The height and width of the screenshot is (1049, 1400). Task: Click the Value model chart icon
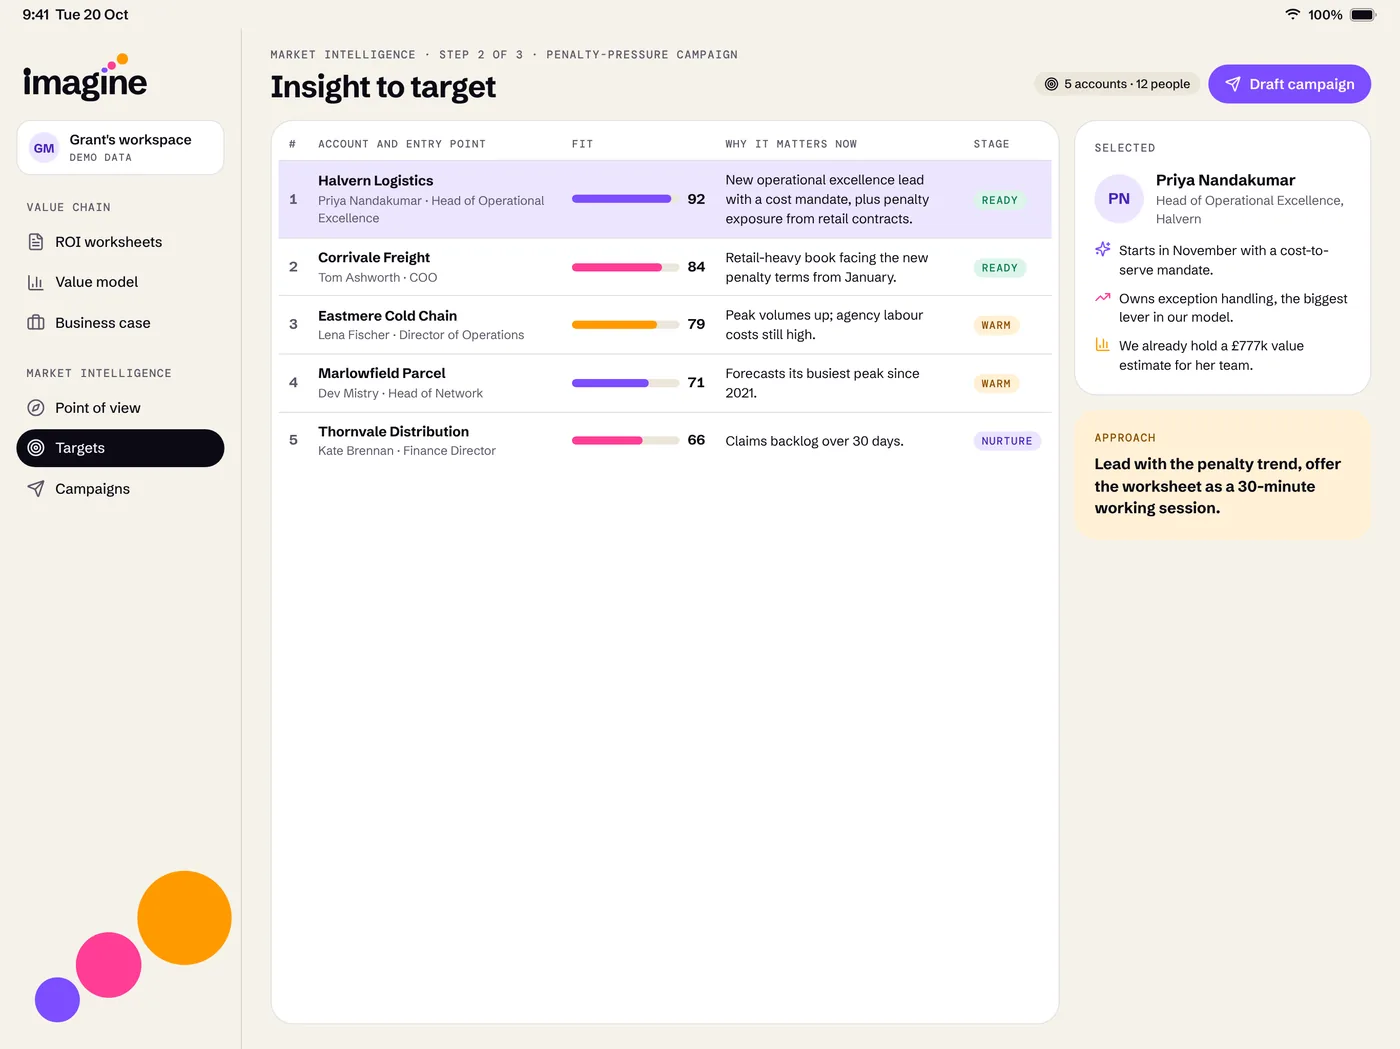(x=36, y=282)
